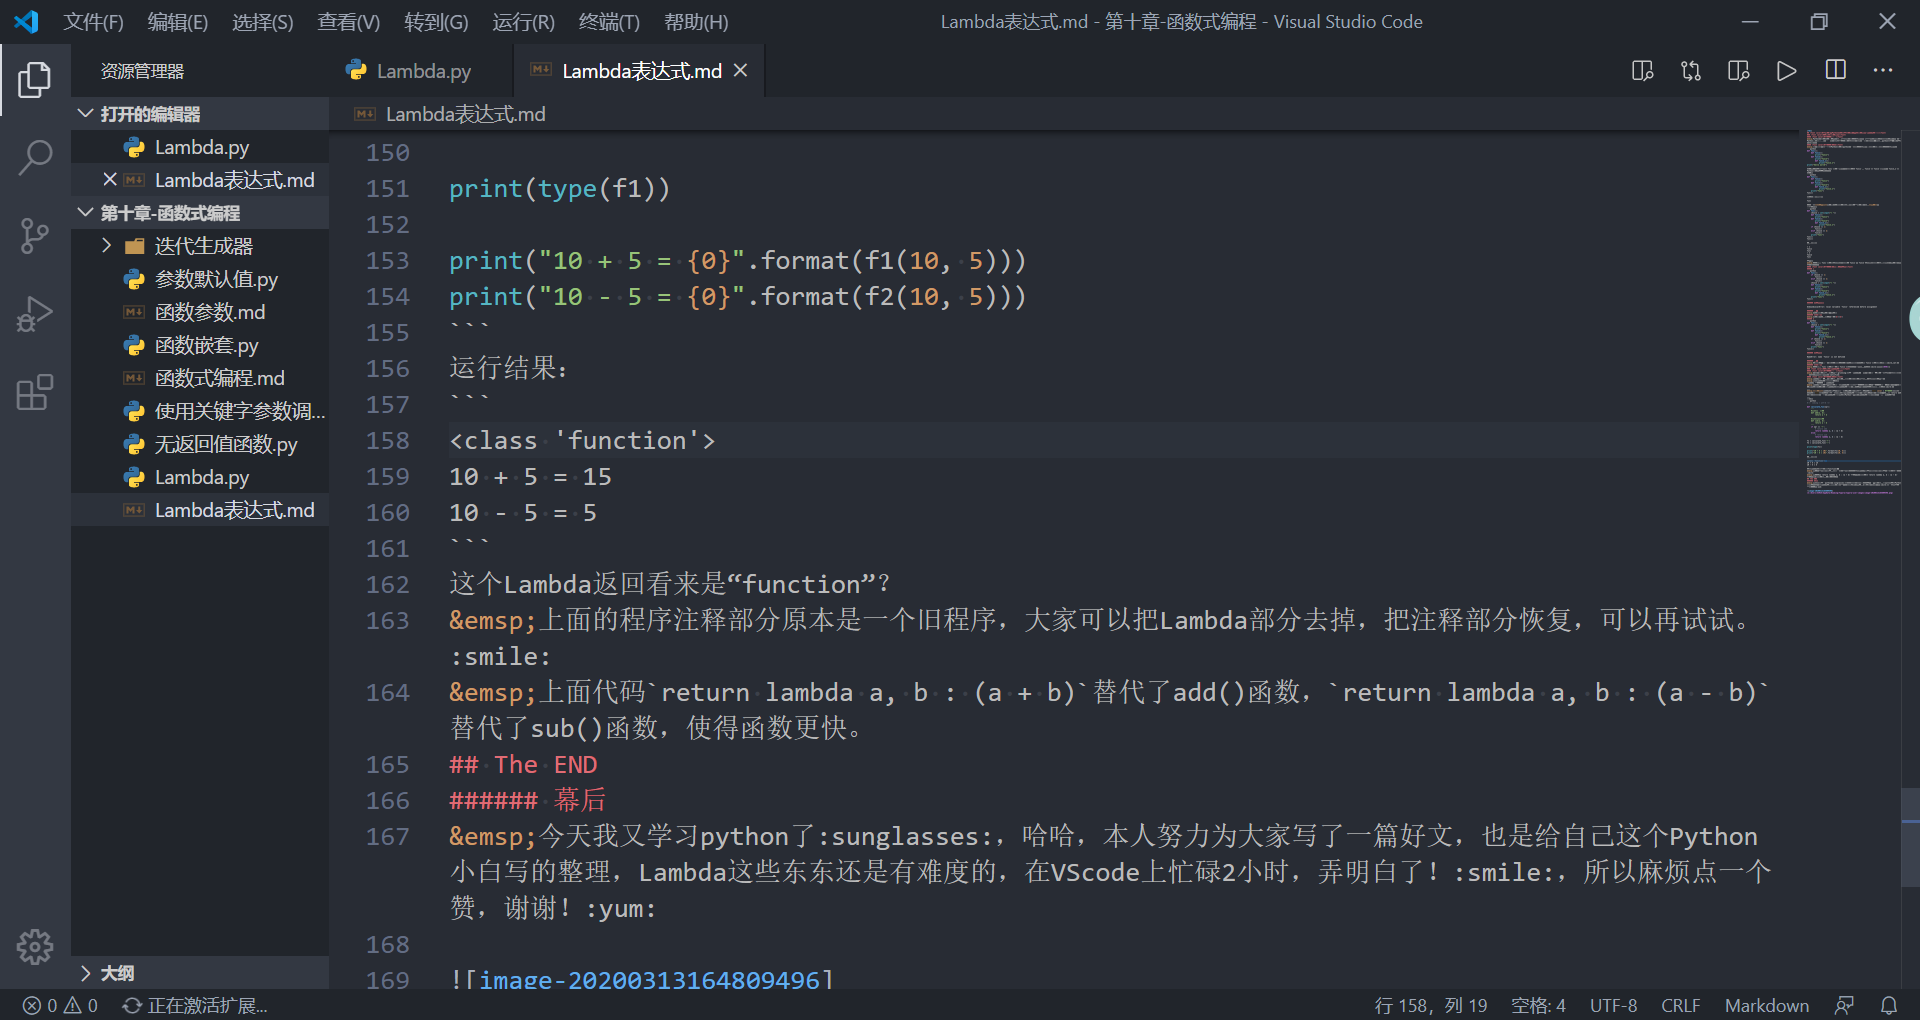
Task: Open the More Actions ellipsis menu
Action: (1883, 70)
